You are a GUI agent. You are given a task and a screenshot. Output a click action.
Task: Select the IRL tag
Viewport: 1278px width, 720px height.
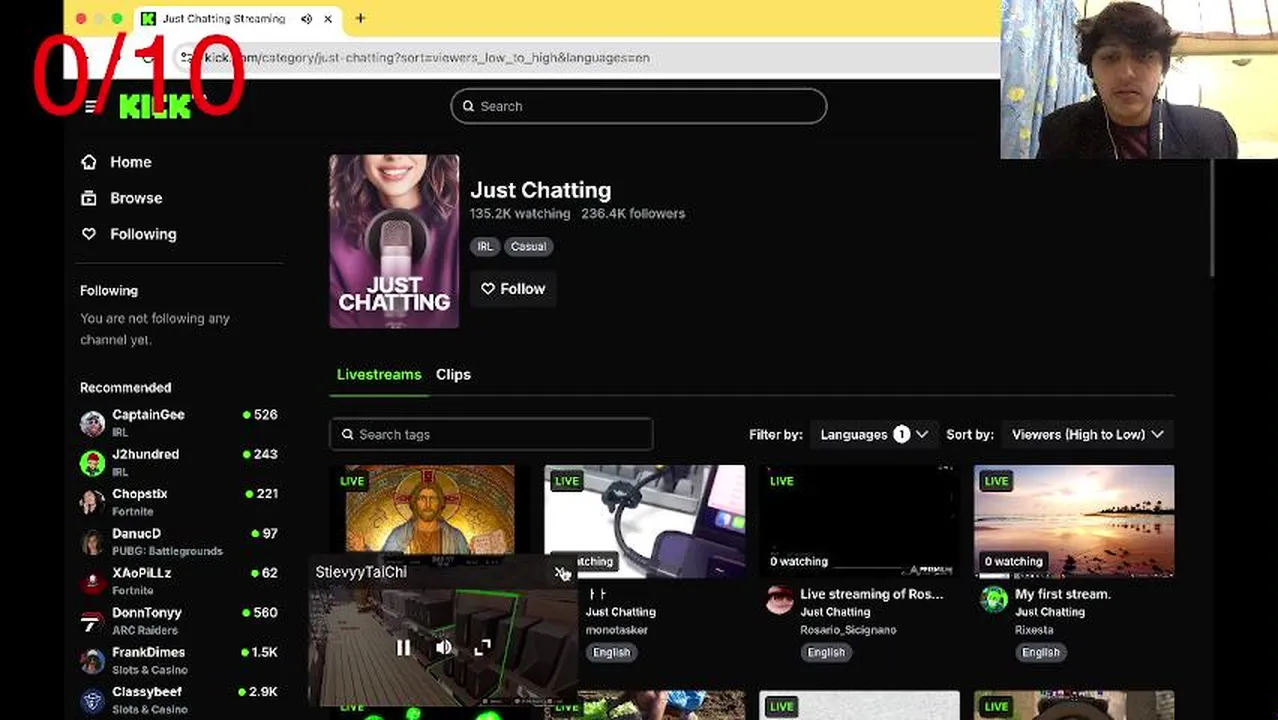click(485, 246)
